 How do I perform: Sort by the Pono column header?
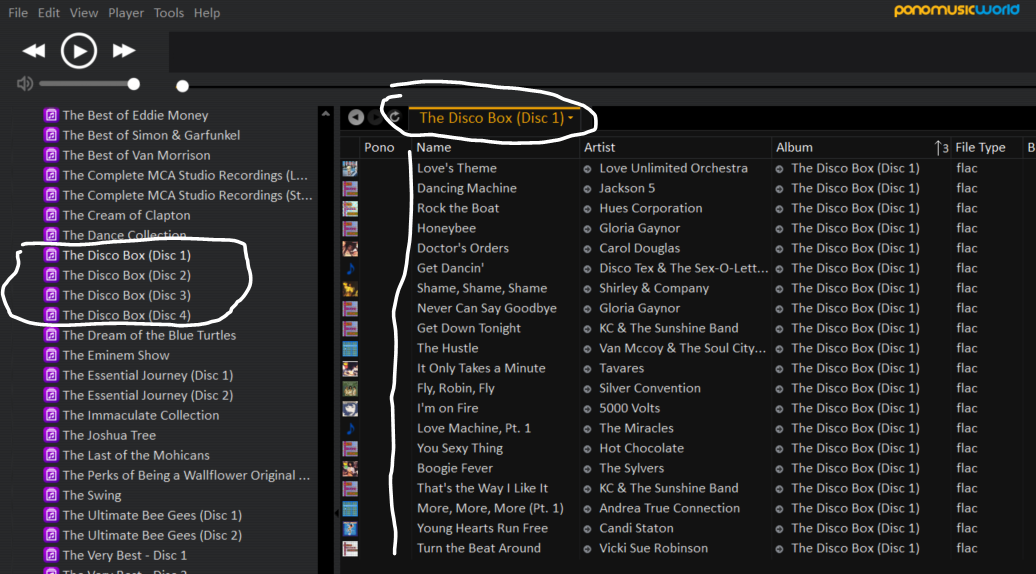pos(379,147)
